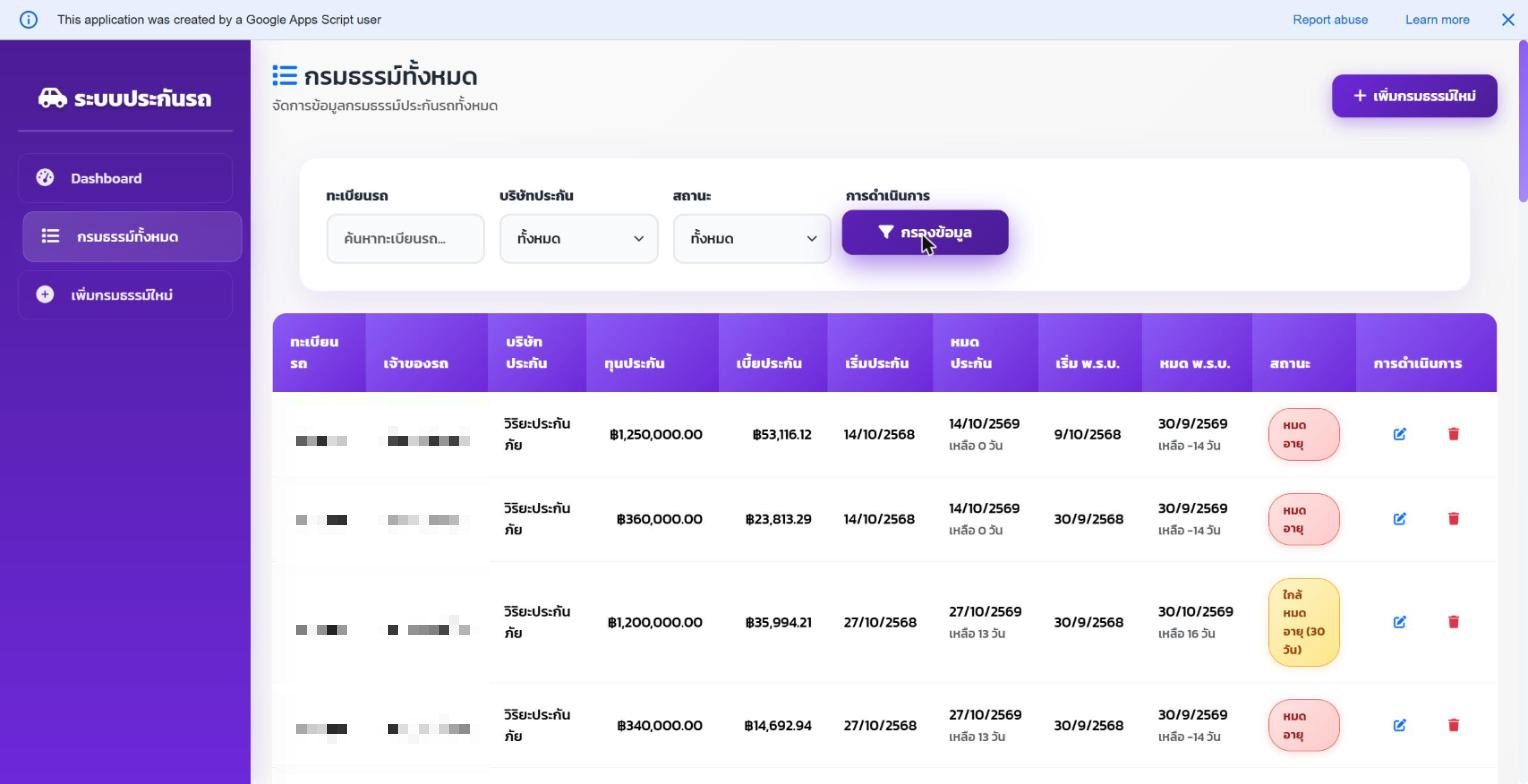Click the page vertical scrollbar

(x=1523, y=120)
